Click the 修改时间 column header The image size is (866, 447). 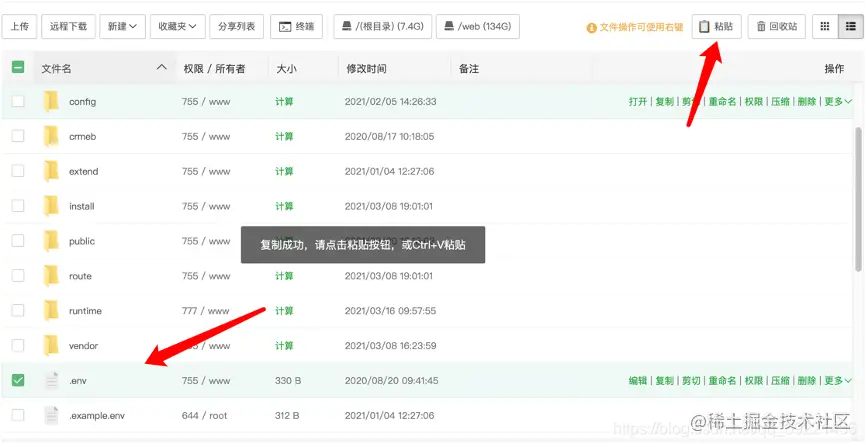point(366,69)
